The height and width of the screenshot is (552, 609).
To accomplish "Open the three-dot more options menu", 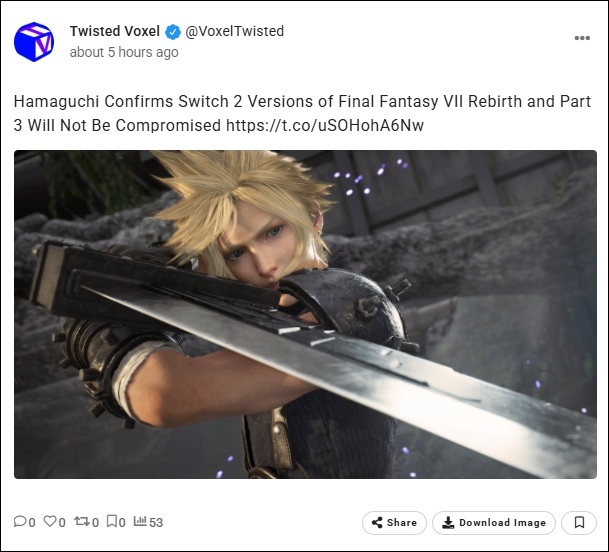I will tap(582, 38).
